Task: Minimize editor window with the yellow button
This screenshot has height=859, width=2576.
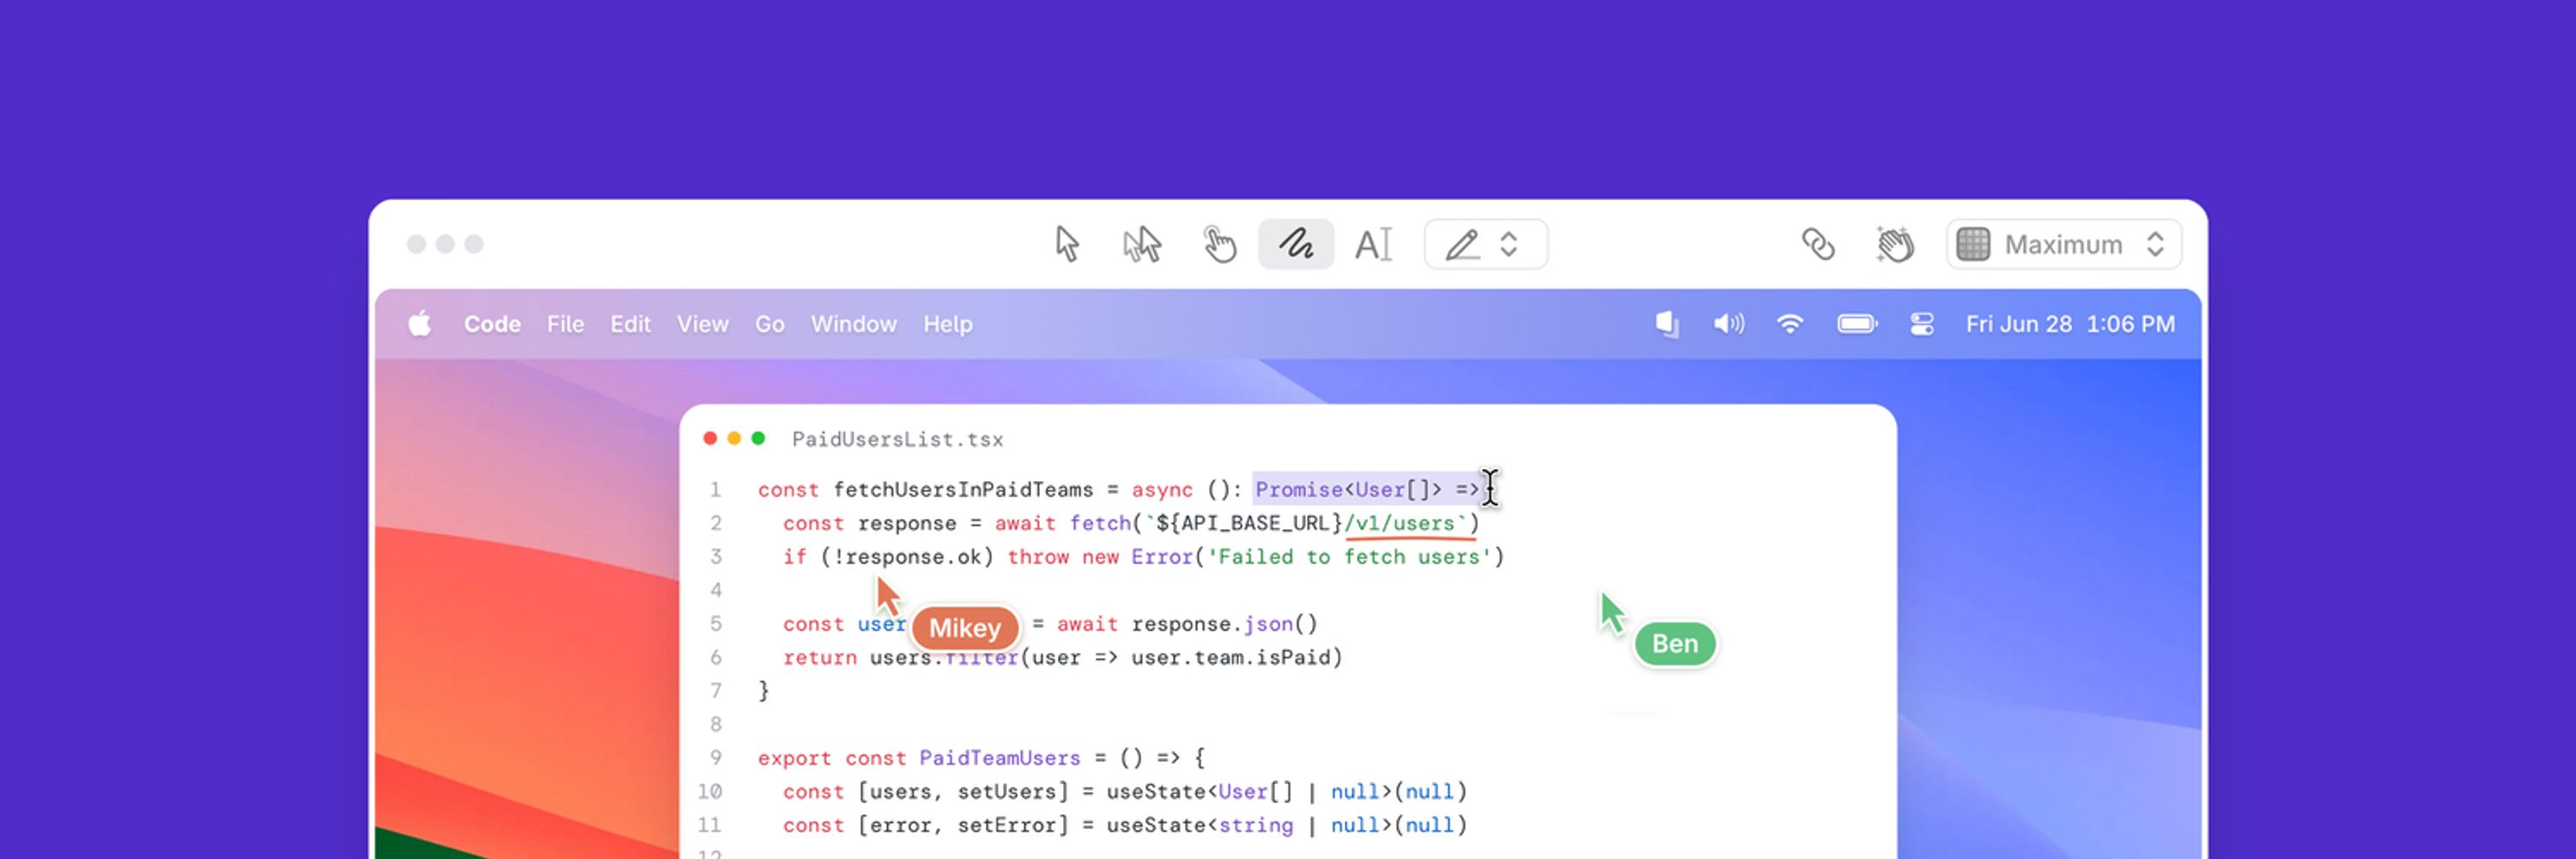Action: (x=734, y=438)
